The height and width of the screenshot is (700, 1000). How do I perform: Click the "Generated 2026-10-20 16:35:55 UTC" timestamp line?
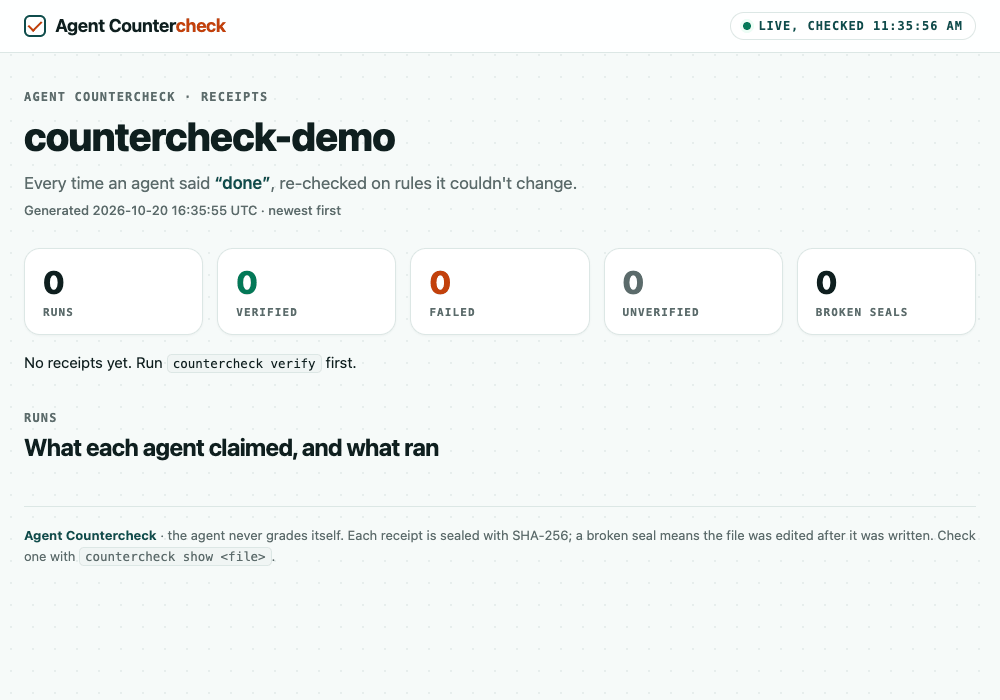[182, 210]
